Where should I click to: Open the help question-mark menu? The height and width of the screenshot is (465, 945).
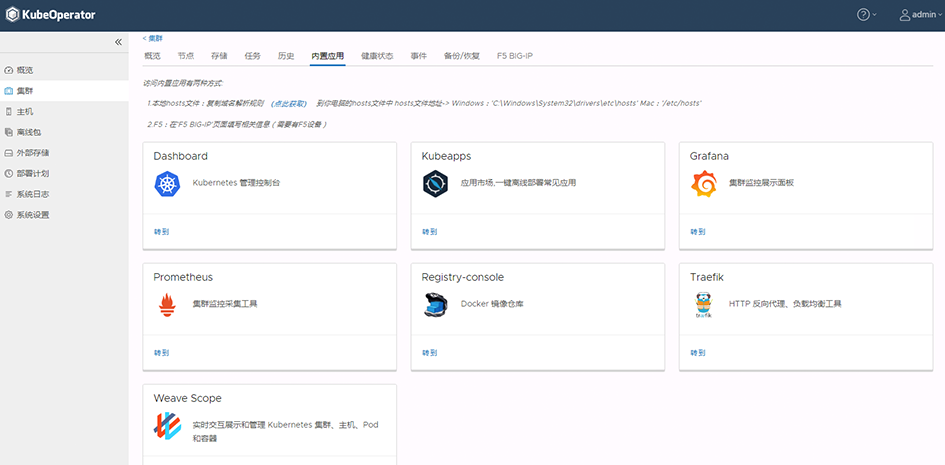[x=867, y=15]
